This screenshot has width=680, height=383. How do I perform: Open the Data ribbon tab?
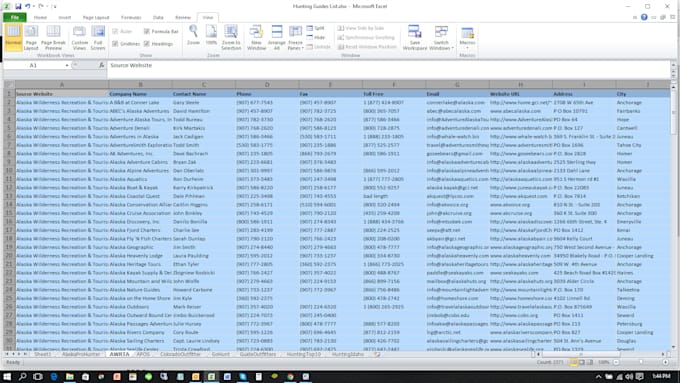tap(158, 17)
